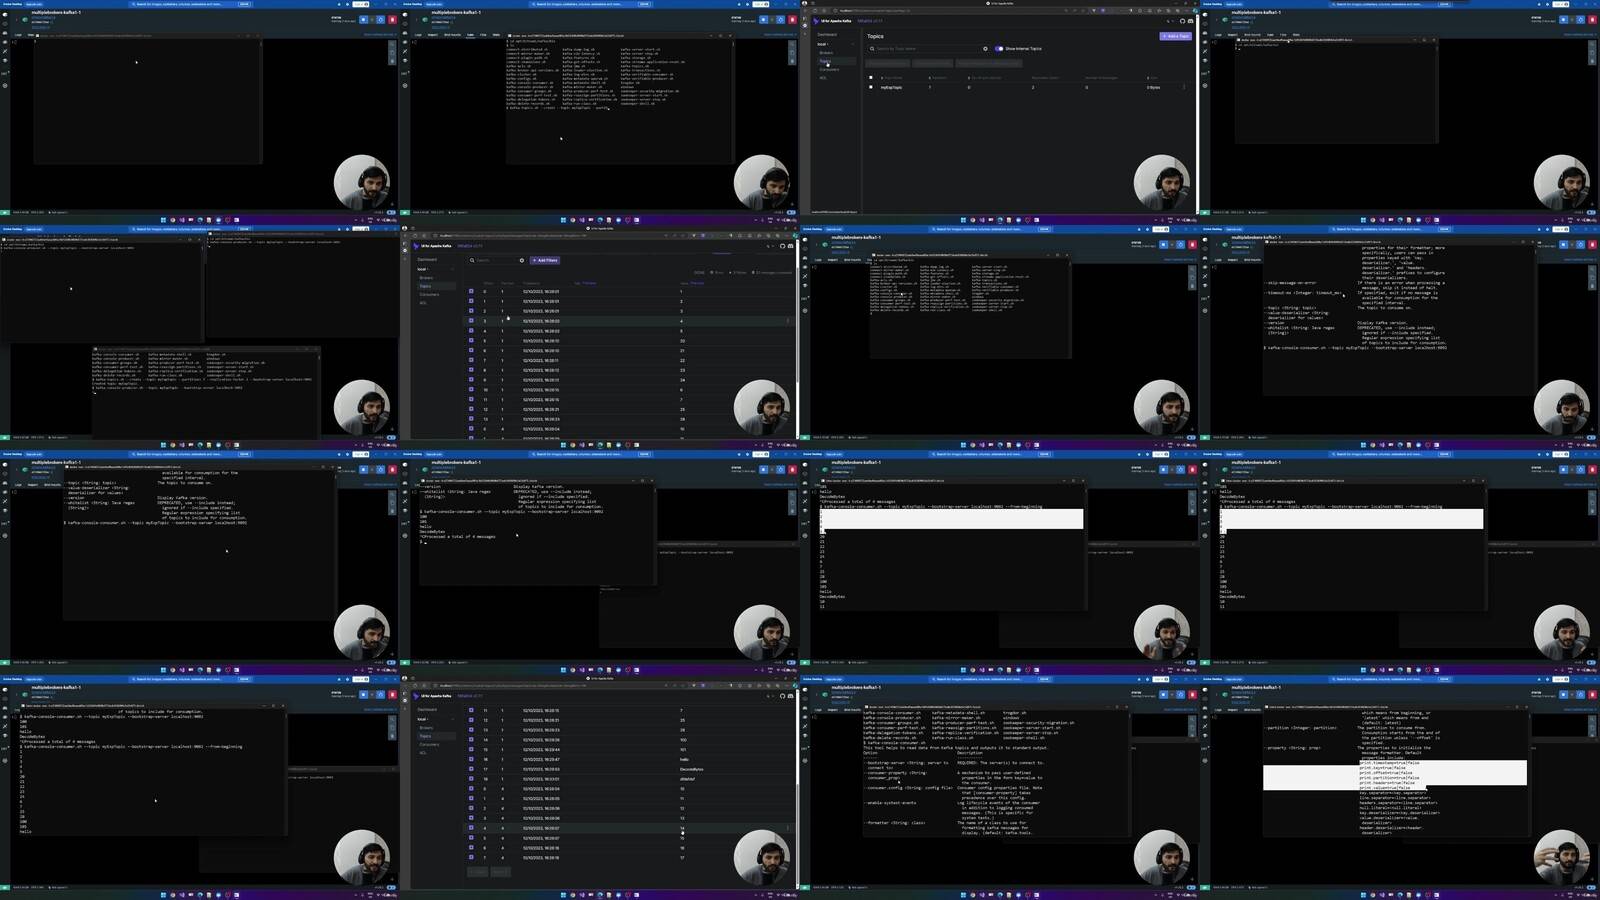
Task: Open the kebab menu on the myKafTopic row
Action: (1184, 88)
